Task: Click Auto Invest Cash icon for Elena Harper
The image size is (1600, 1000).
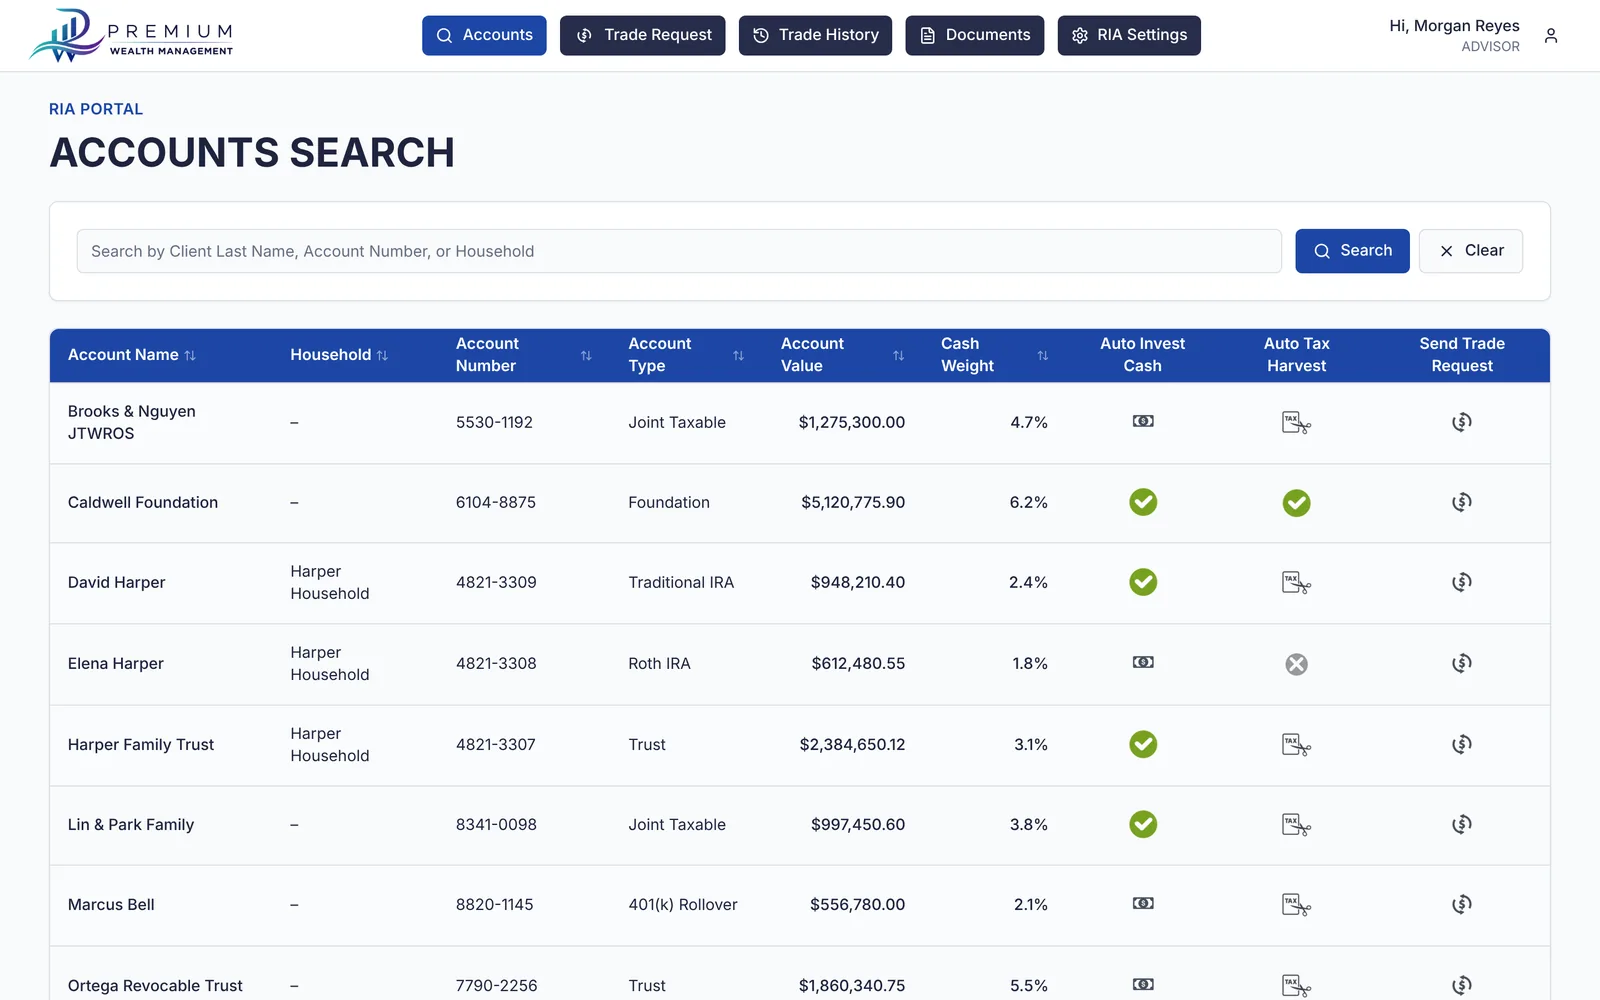Action: coord(1143,663)
